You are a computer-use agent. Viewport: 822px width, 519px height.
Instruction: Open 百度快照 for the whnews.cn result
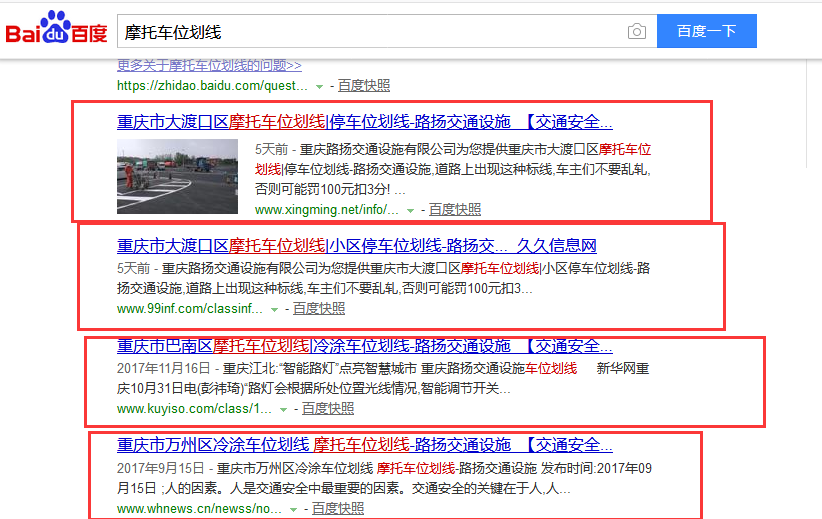coord(338,509)
